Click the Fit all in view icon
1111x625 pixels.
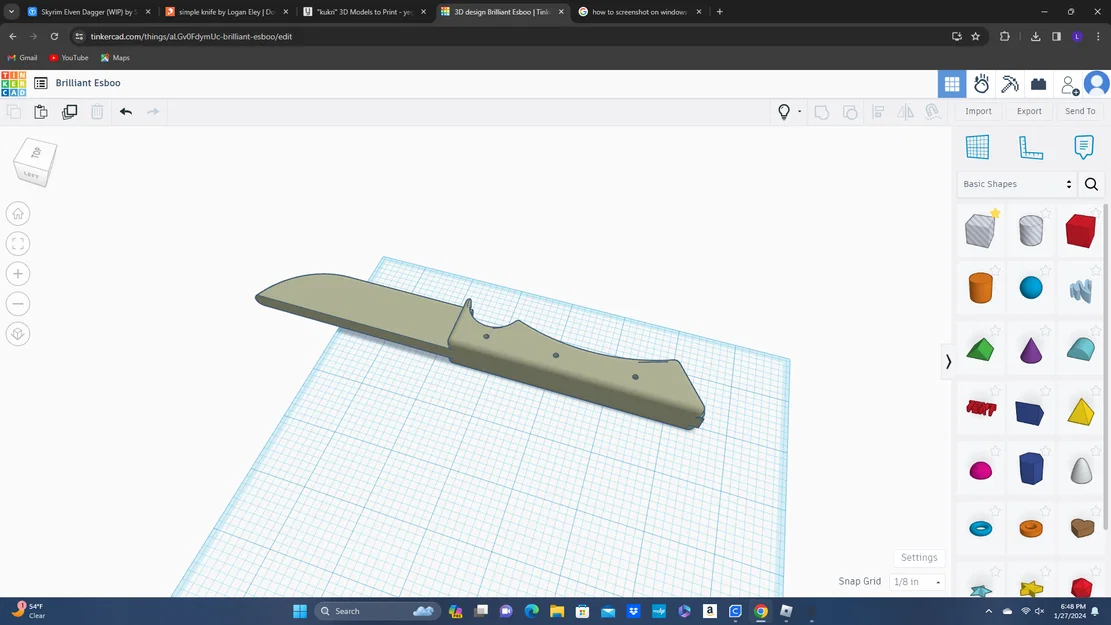click(x=18, y=244)
